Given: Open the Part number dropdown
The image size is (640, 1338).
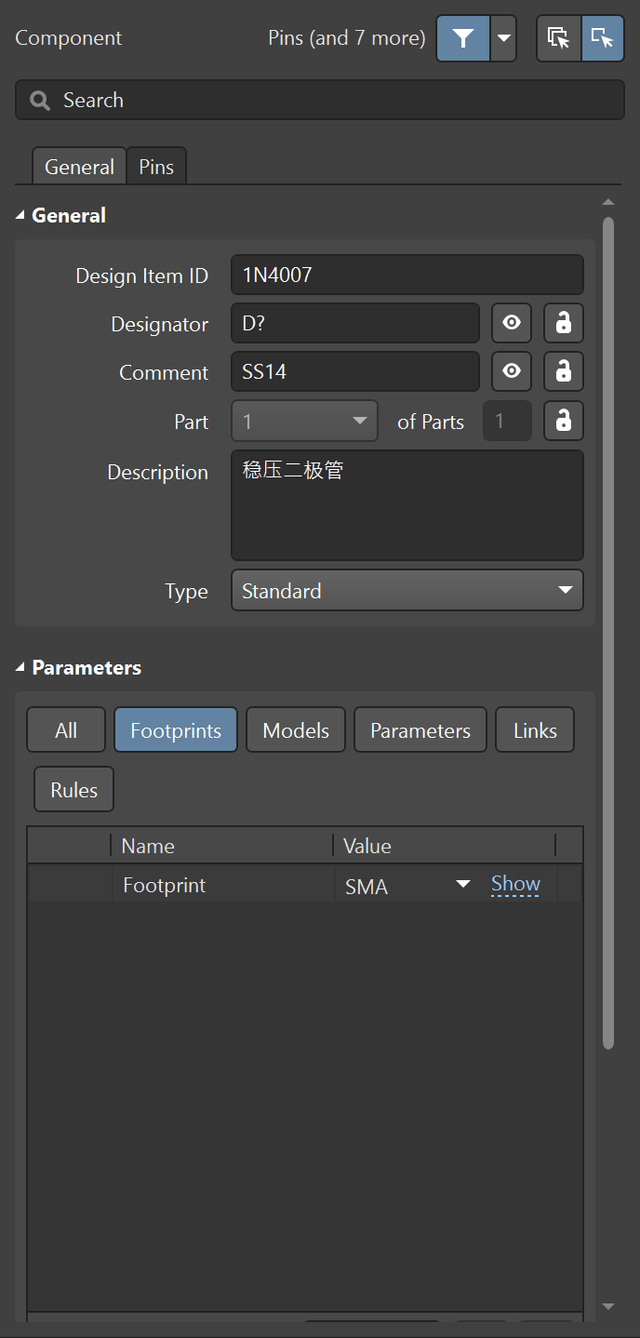Looking at the screenshot, I should pos(304,421).
